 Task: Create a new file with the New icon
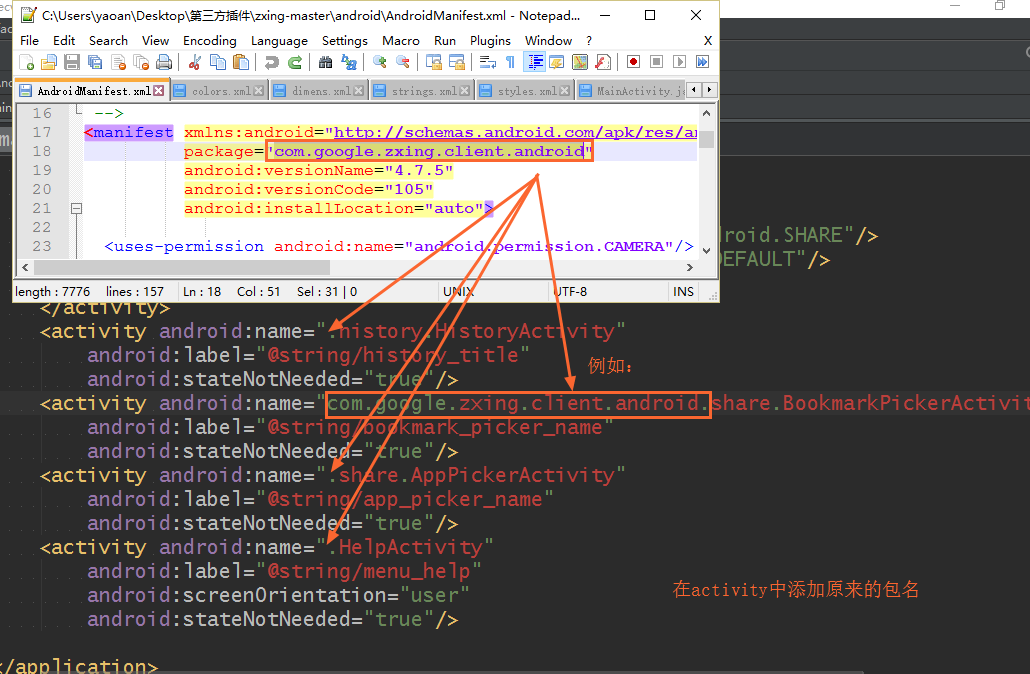click(x=27, y=62)
